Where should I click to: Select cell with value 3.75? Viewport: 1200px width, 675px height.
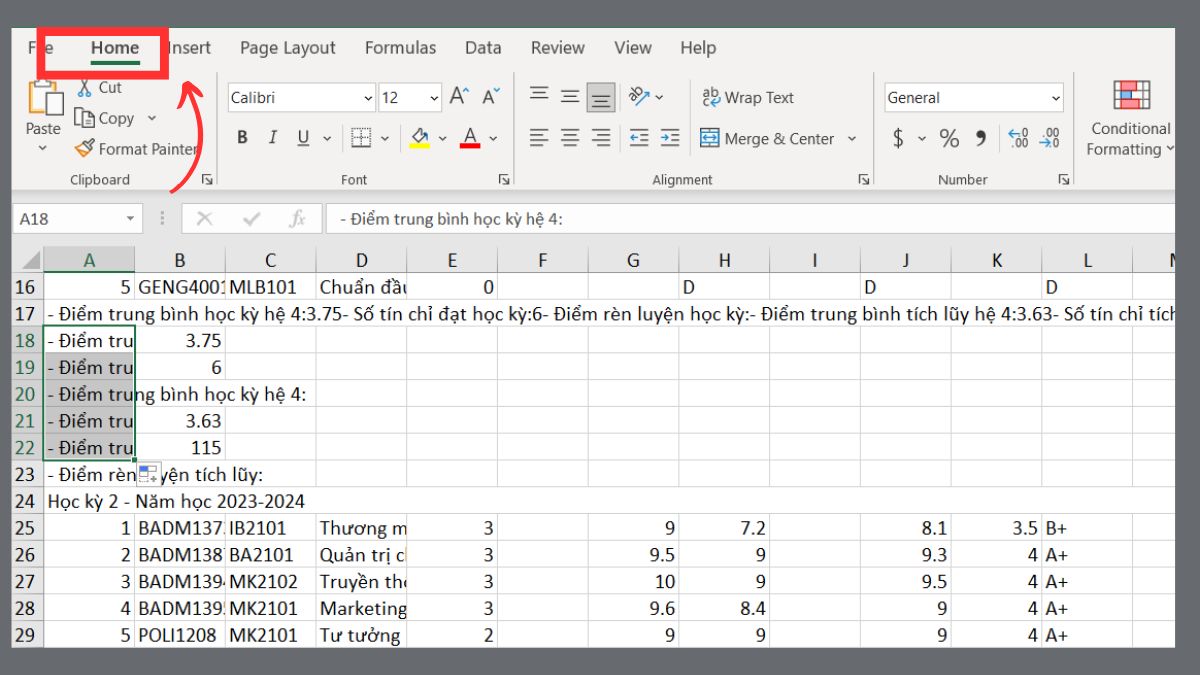[180, 340]
